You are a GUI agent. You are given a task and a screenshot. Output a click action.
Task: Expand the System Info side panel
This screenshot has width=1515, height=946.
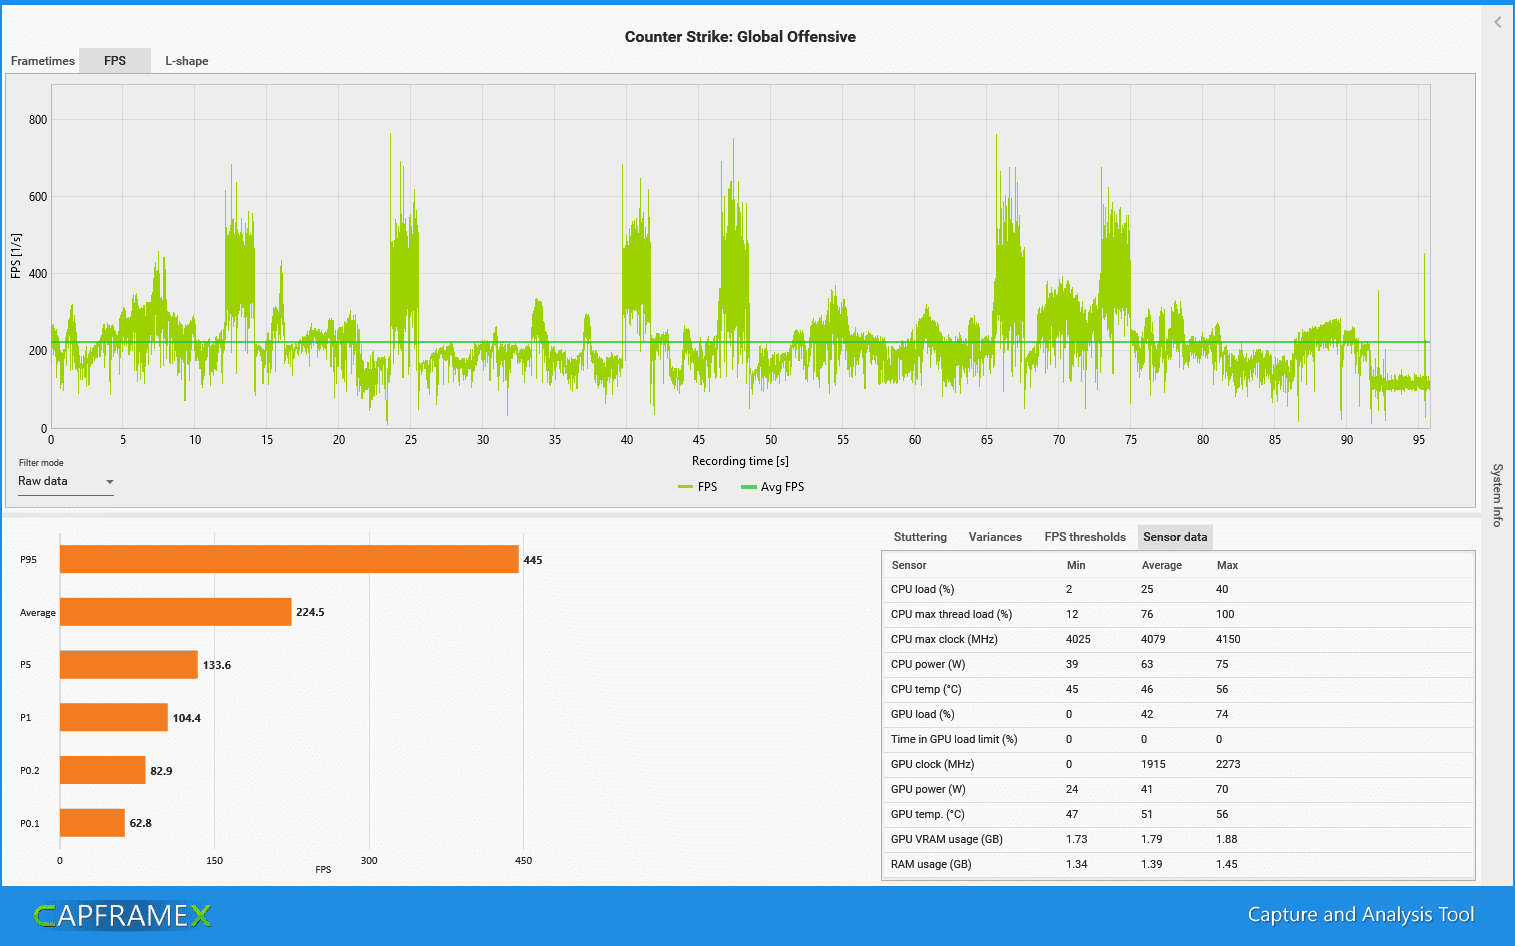pyautogui.click(x=1497, y=495)
